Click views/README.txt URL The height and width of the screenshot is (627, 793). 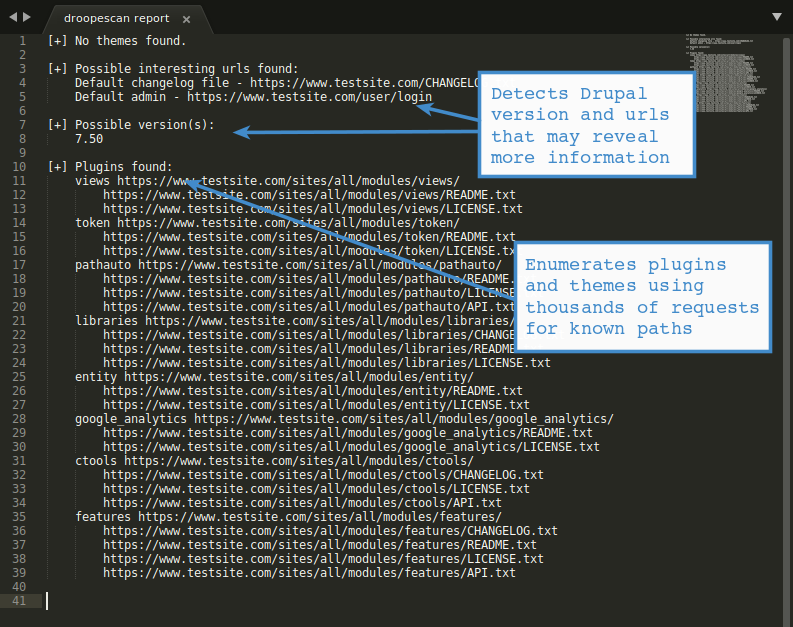point(310,195)
